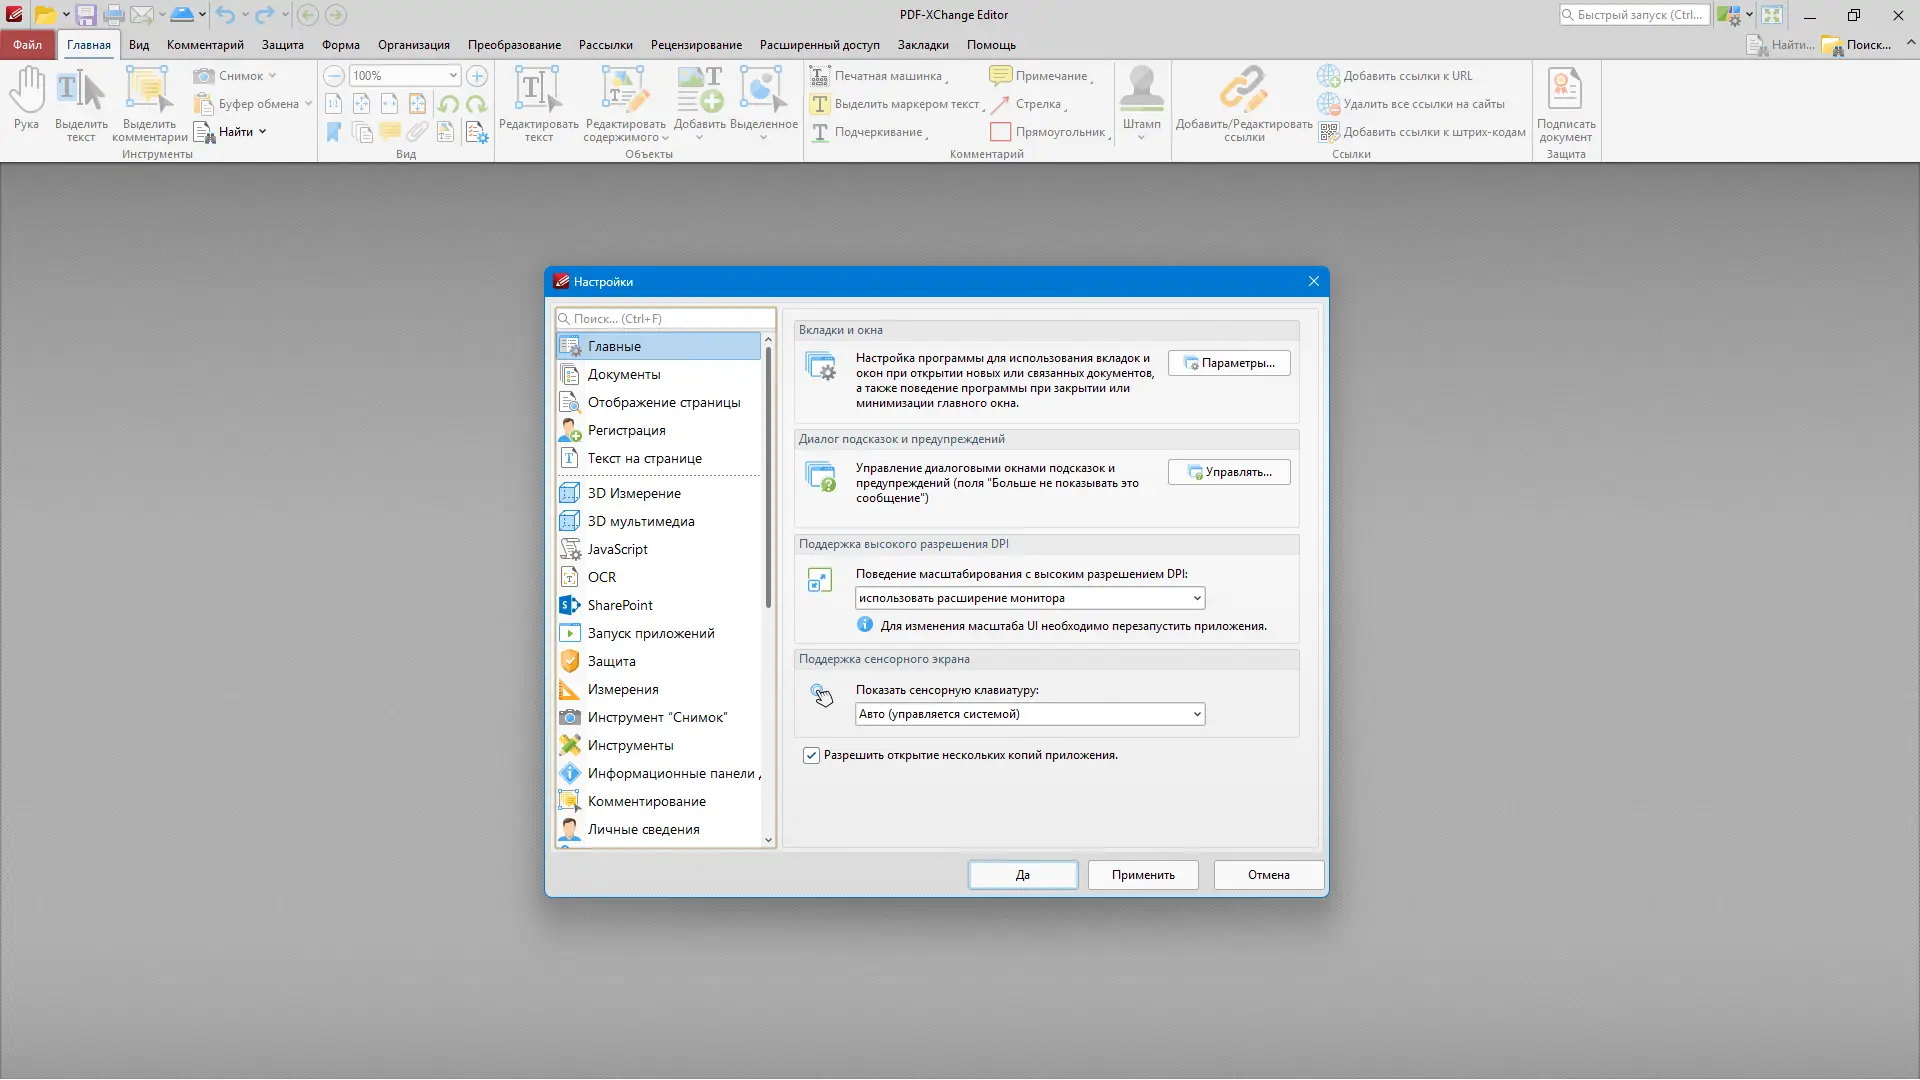Open the Штамп (Stamp) tool
The height and width of the screenshot is (1080, 1920).
click(1141, 100)
